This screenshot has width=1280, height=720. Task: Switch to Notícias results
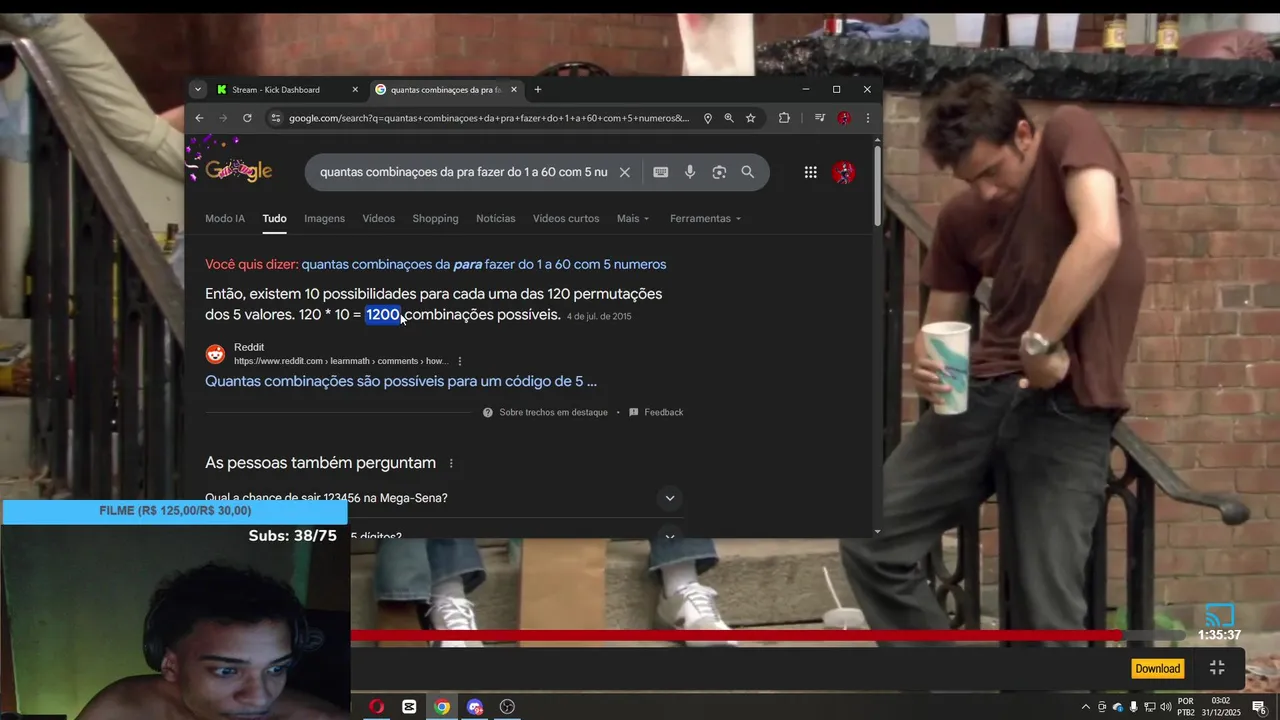tap(496, 218)
